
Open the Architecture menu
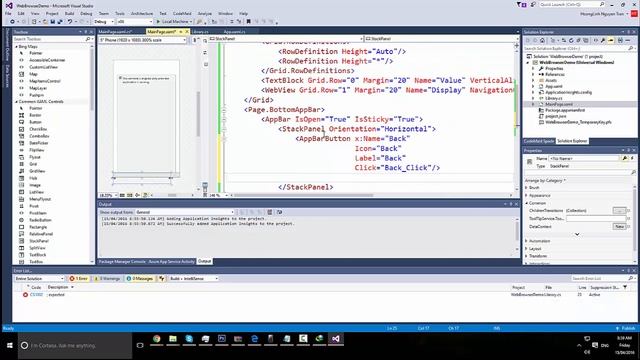click(142, 13)
